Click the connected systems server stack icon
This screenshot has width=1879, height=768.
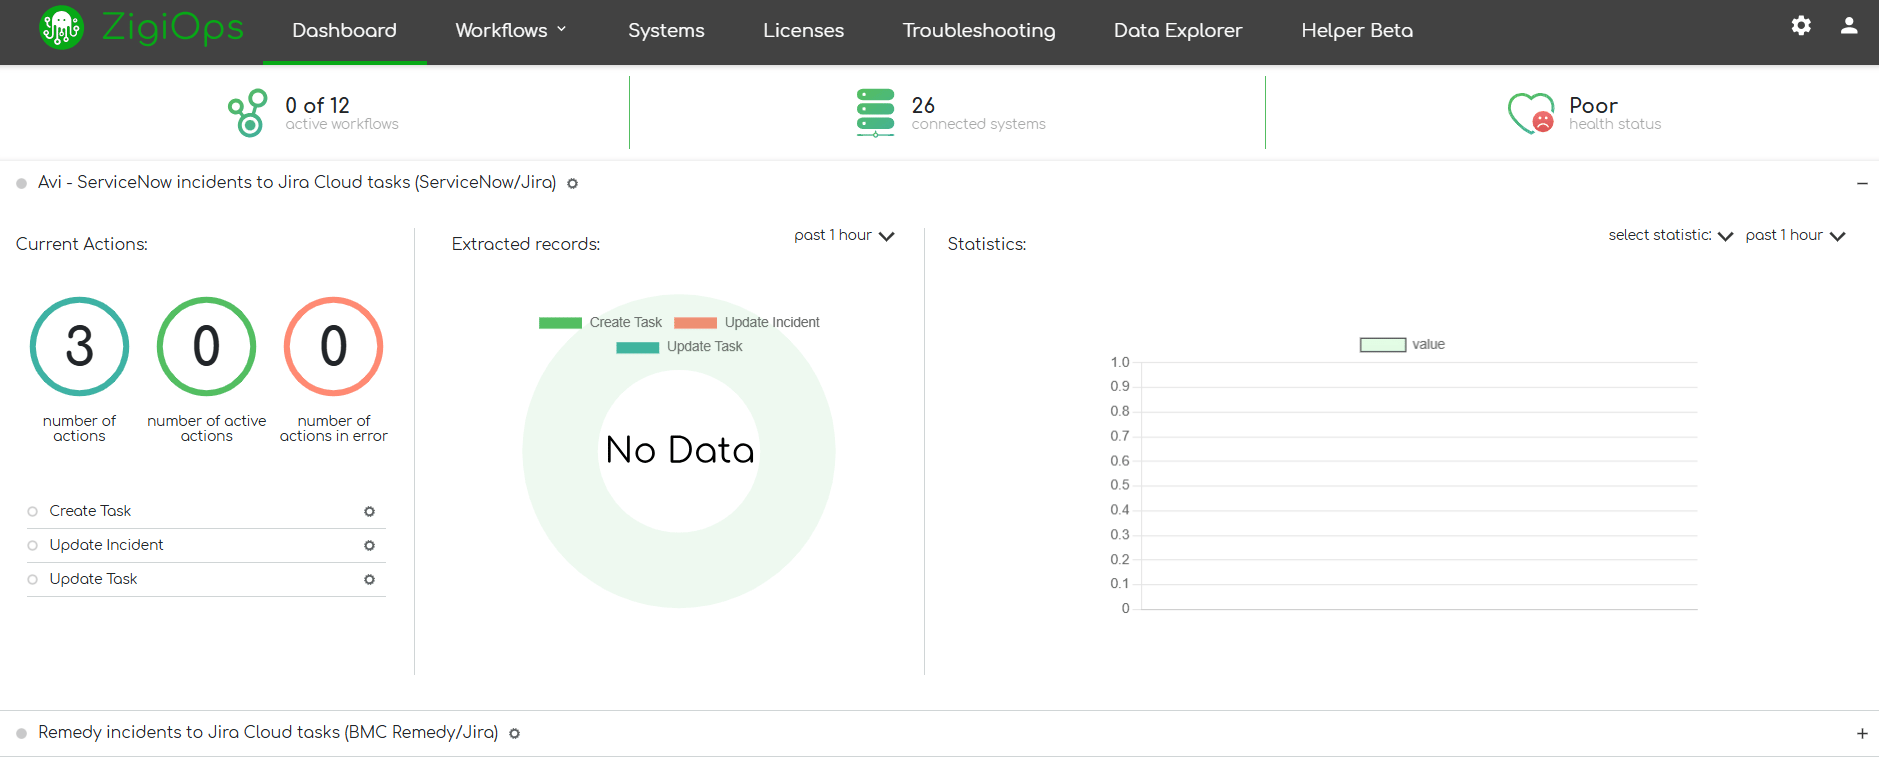point(875,112)
